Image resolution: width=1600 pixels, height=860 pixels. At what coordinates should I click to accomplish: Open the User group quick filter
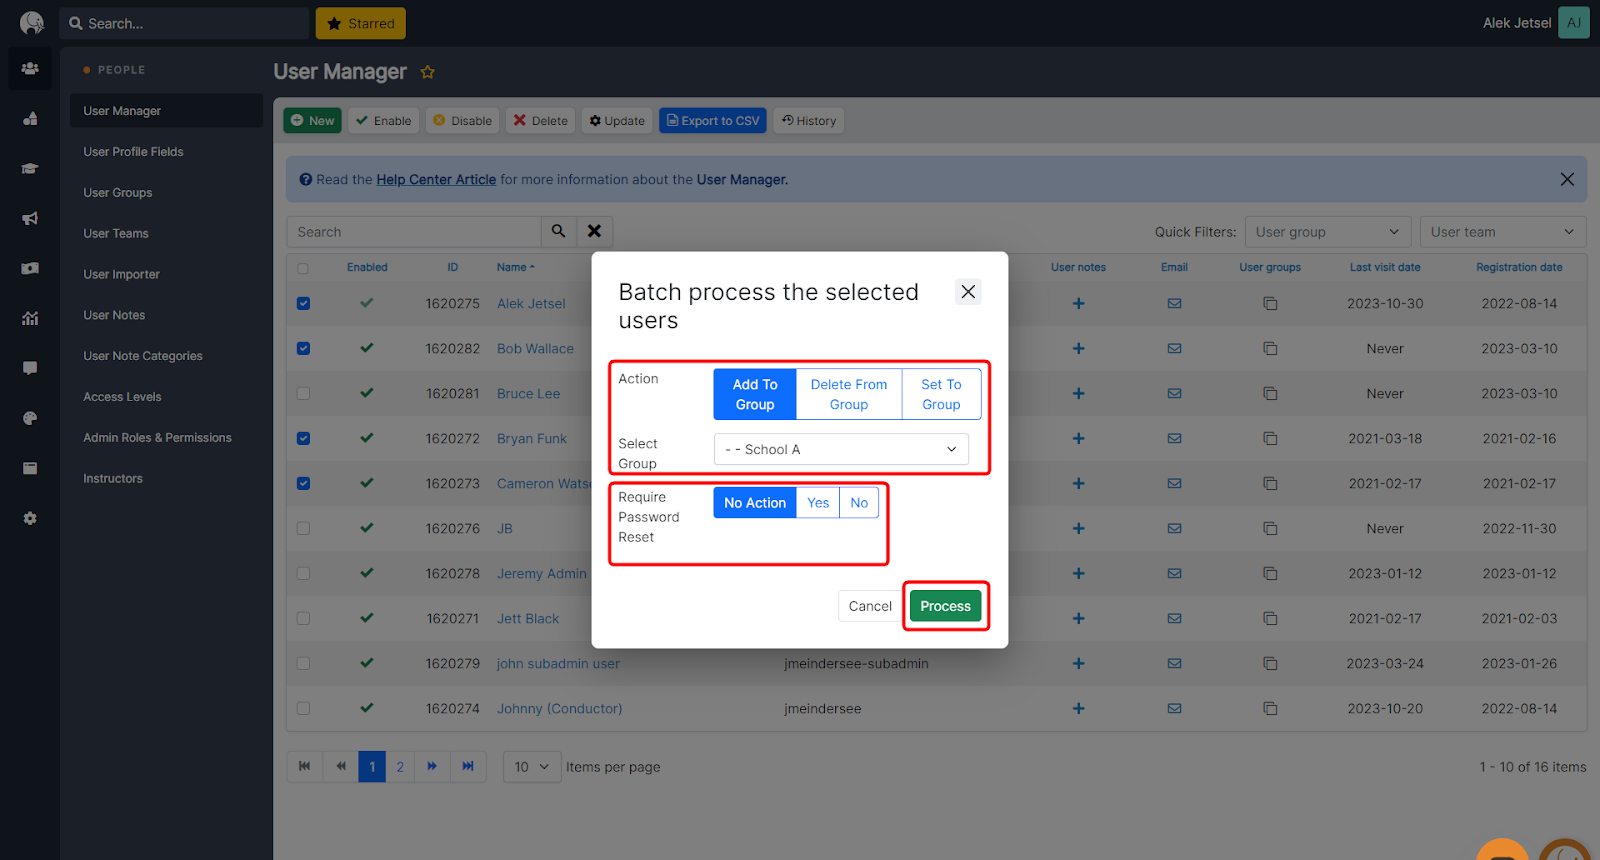(1328, 232)
